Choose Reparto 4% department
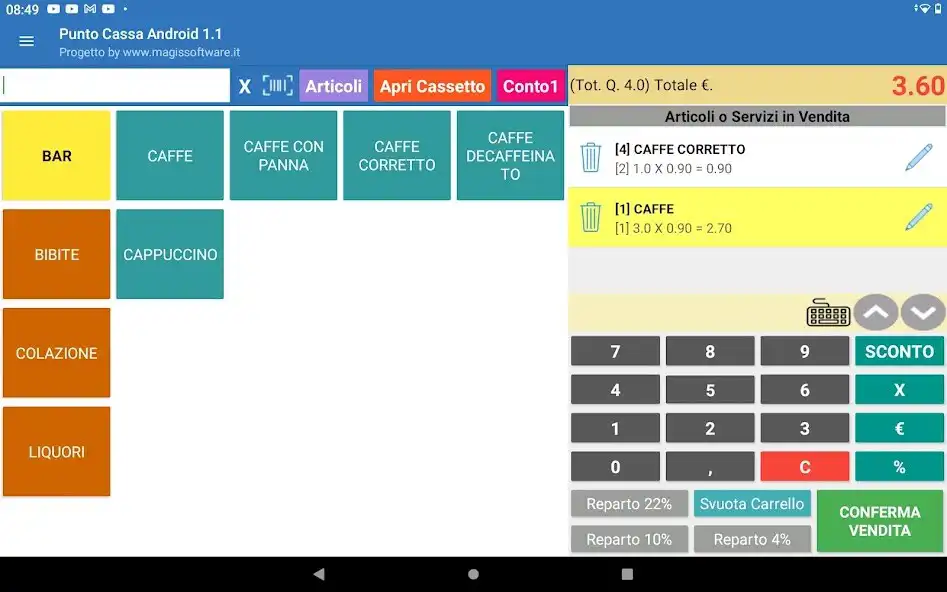Screen dimensions: 947x592 coord(752,539)
